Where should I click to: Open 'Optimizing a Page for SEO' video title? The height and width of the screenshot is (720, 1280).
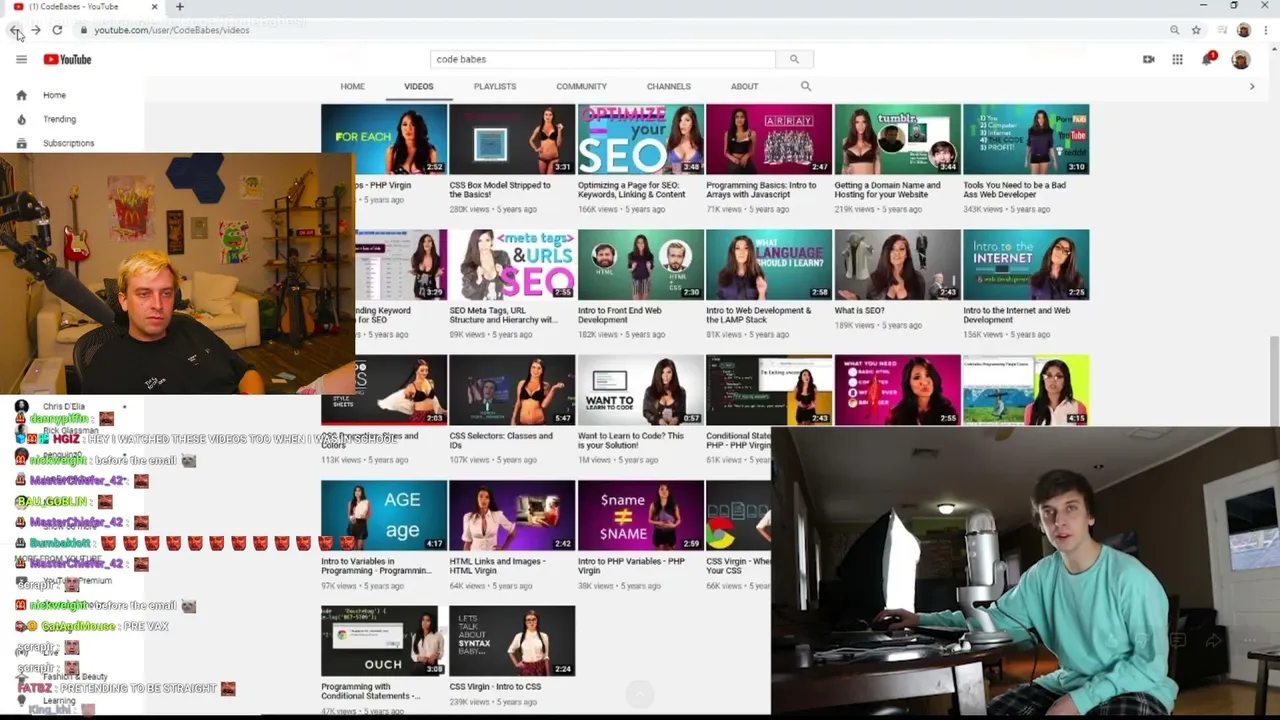(x=632, y=190)
